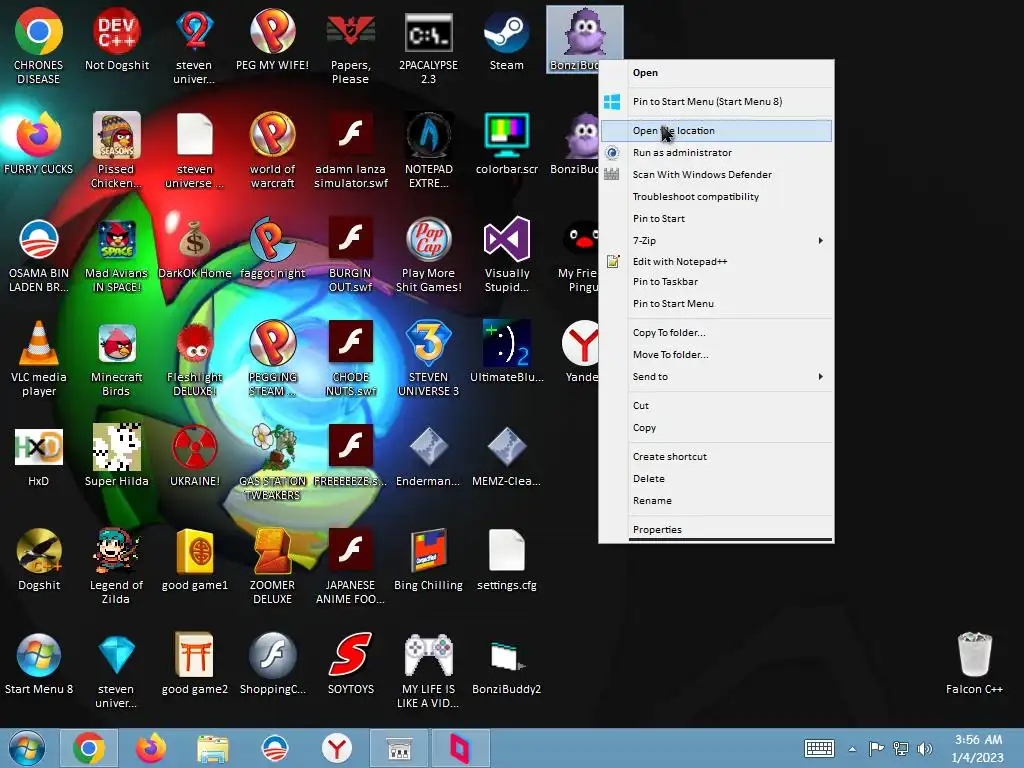The width and height of the screenshot is (1024, 768).
Task: Choose Properties in the context menu
Action: pos(716,530)
